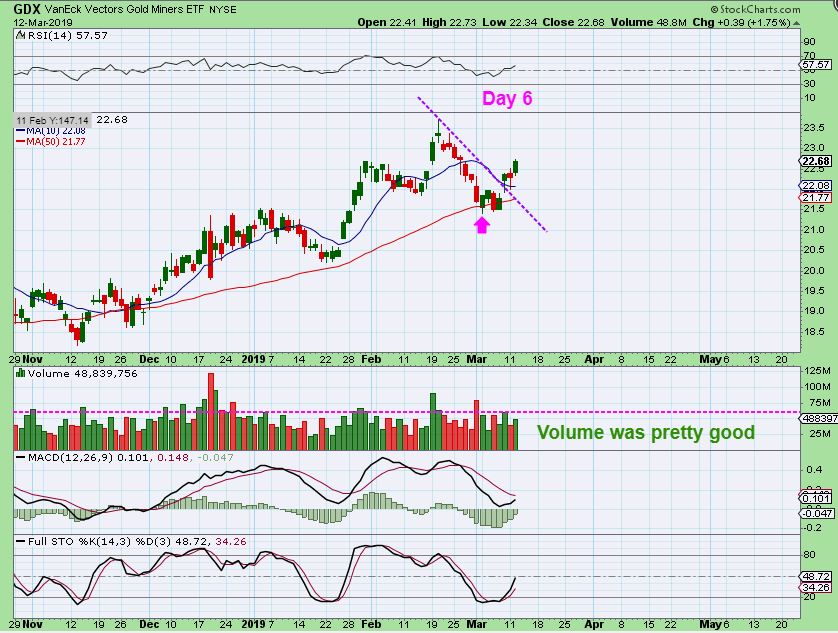Click the 20.0 price axis label
Screen dimensions: 838x633
[x=813, y=270]
